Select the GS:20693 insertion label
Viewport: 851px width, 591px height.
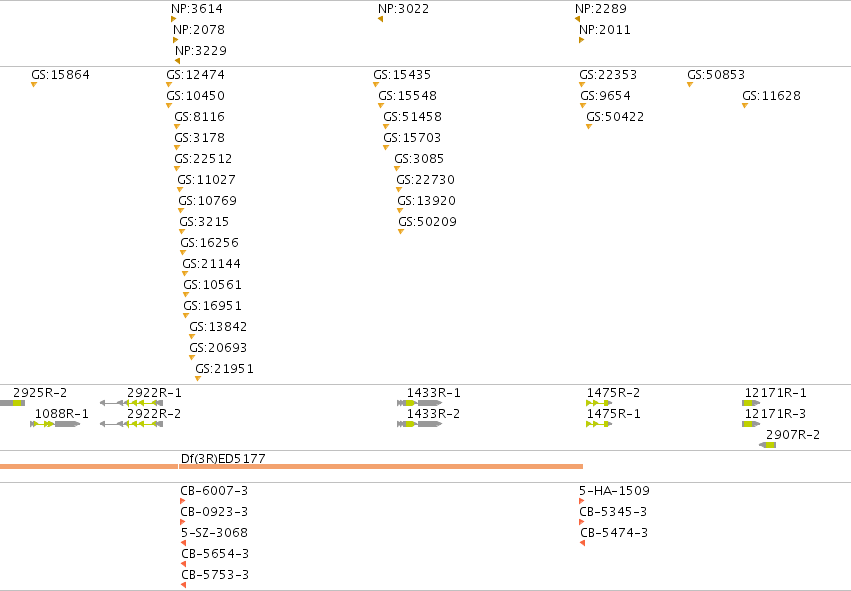pyautogui.click(x=218, y=348)
